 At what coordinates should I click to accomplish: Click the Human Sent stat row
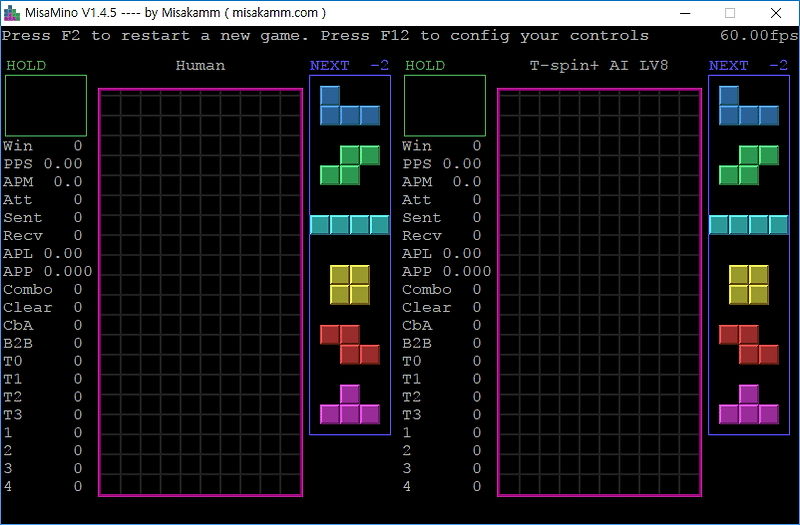coord(43,218)
